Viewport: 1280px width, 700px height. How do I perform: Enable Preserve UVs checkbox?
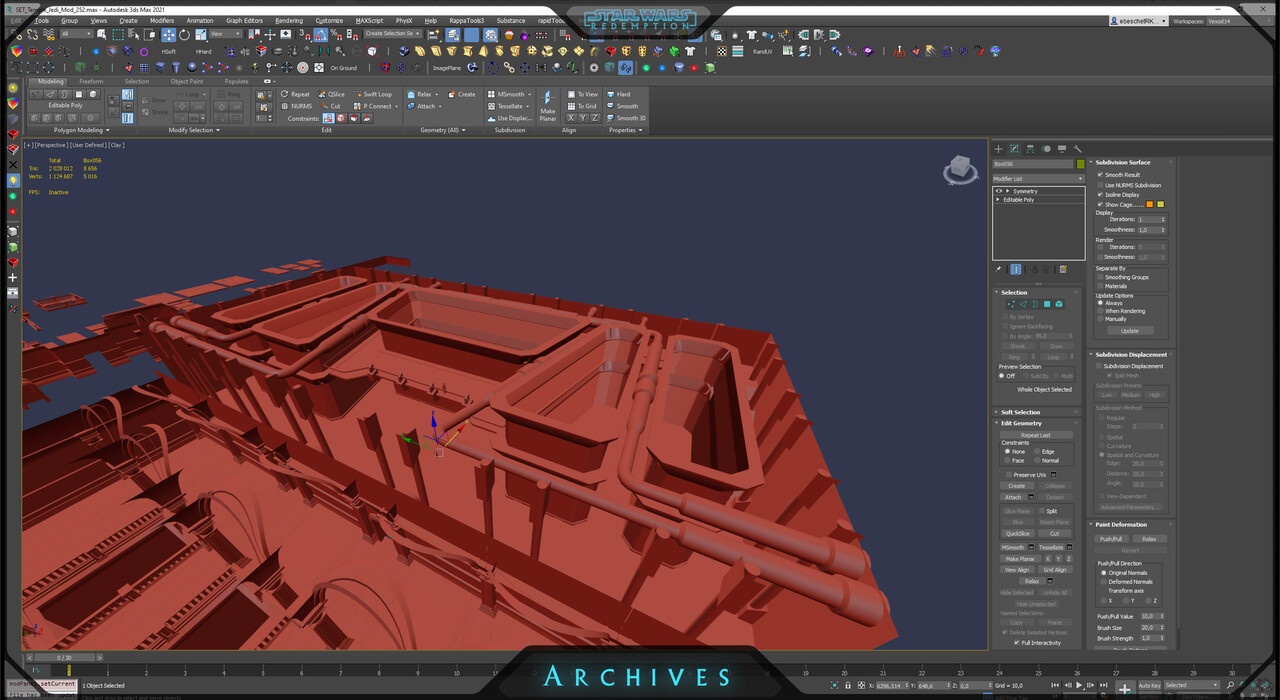[x=1008, y=475]
